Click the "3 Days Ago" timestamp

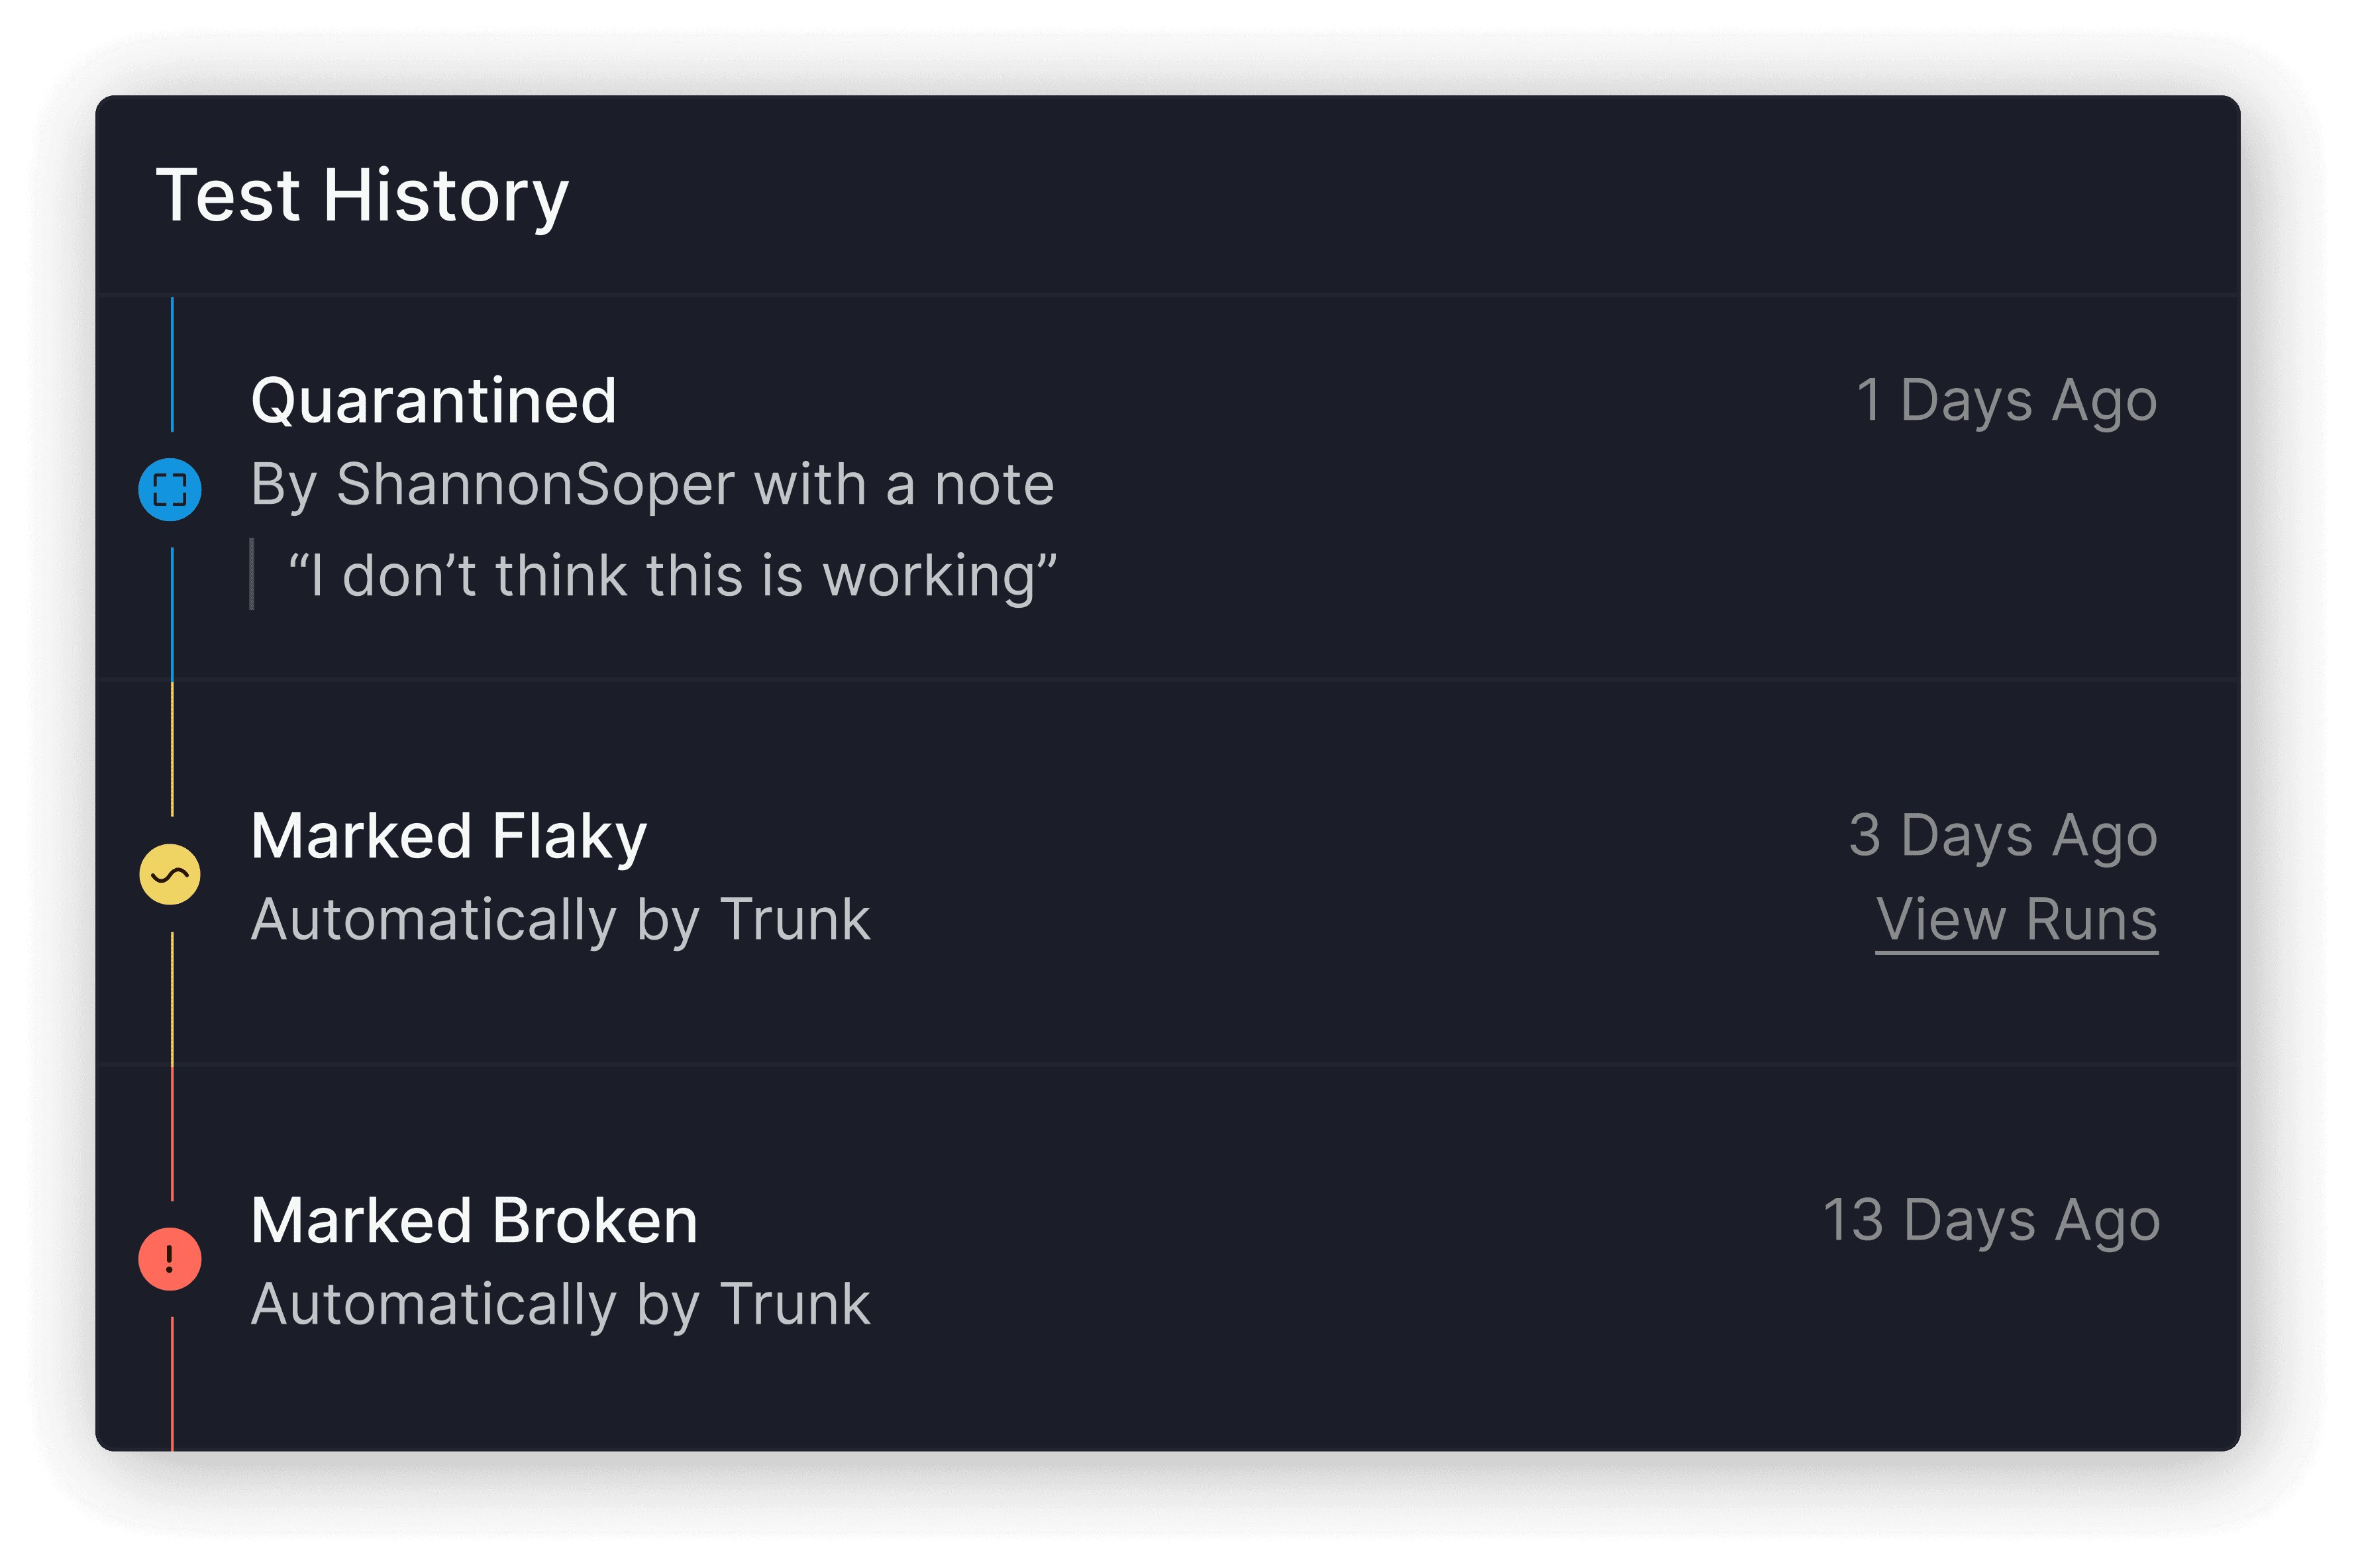pos(2003,837)
